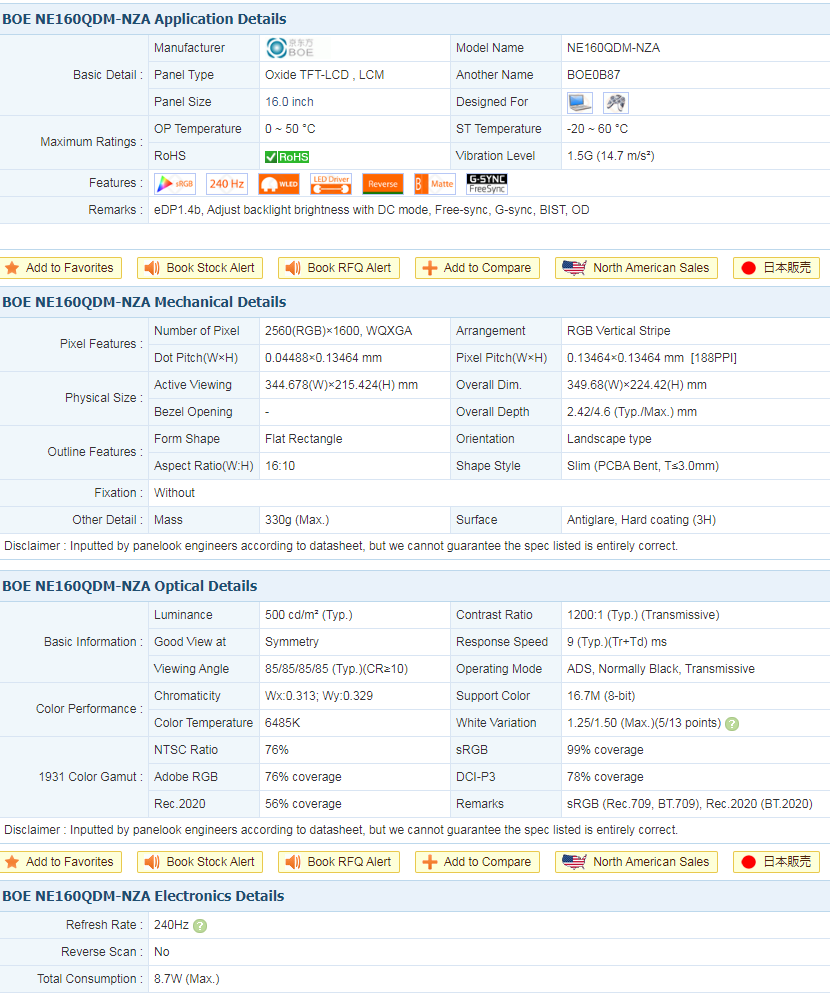Click the sRGB value 99% coverage
830x997 pixels.
[605, 750]
